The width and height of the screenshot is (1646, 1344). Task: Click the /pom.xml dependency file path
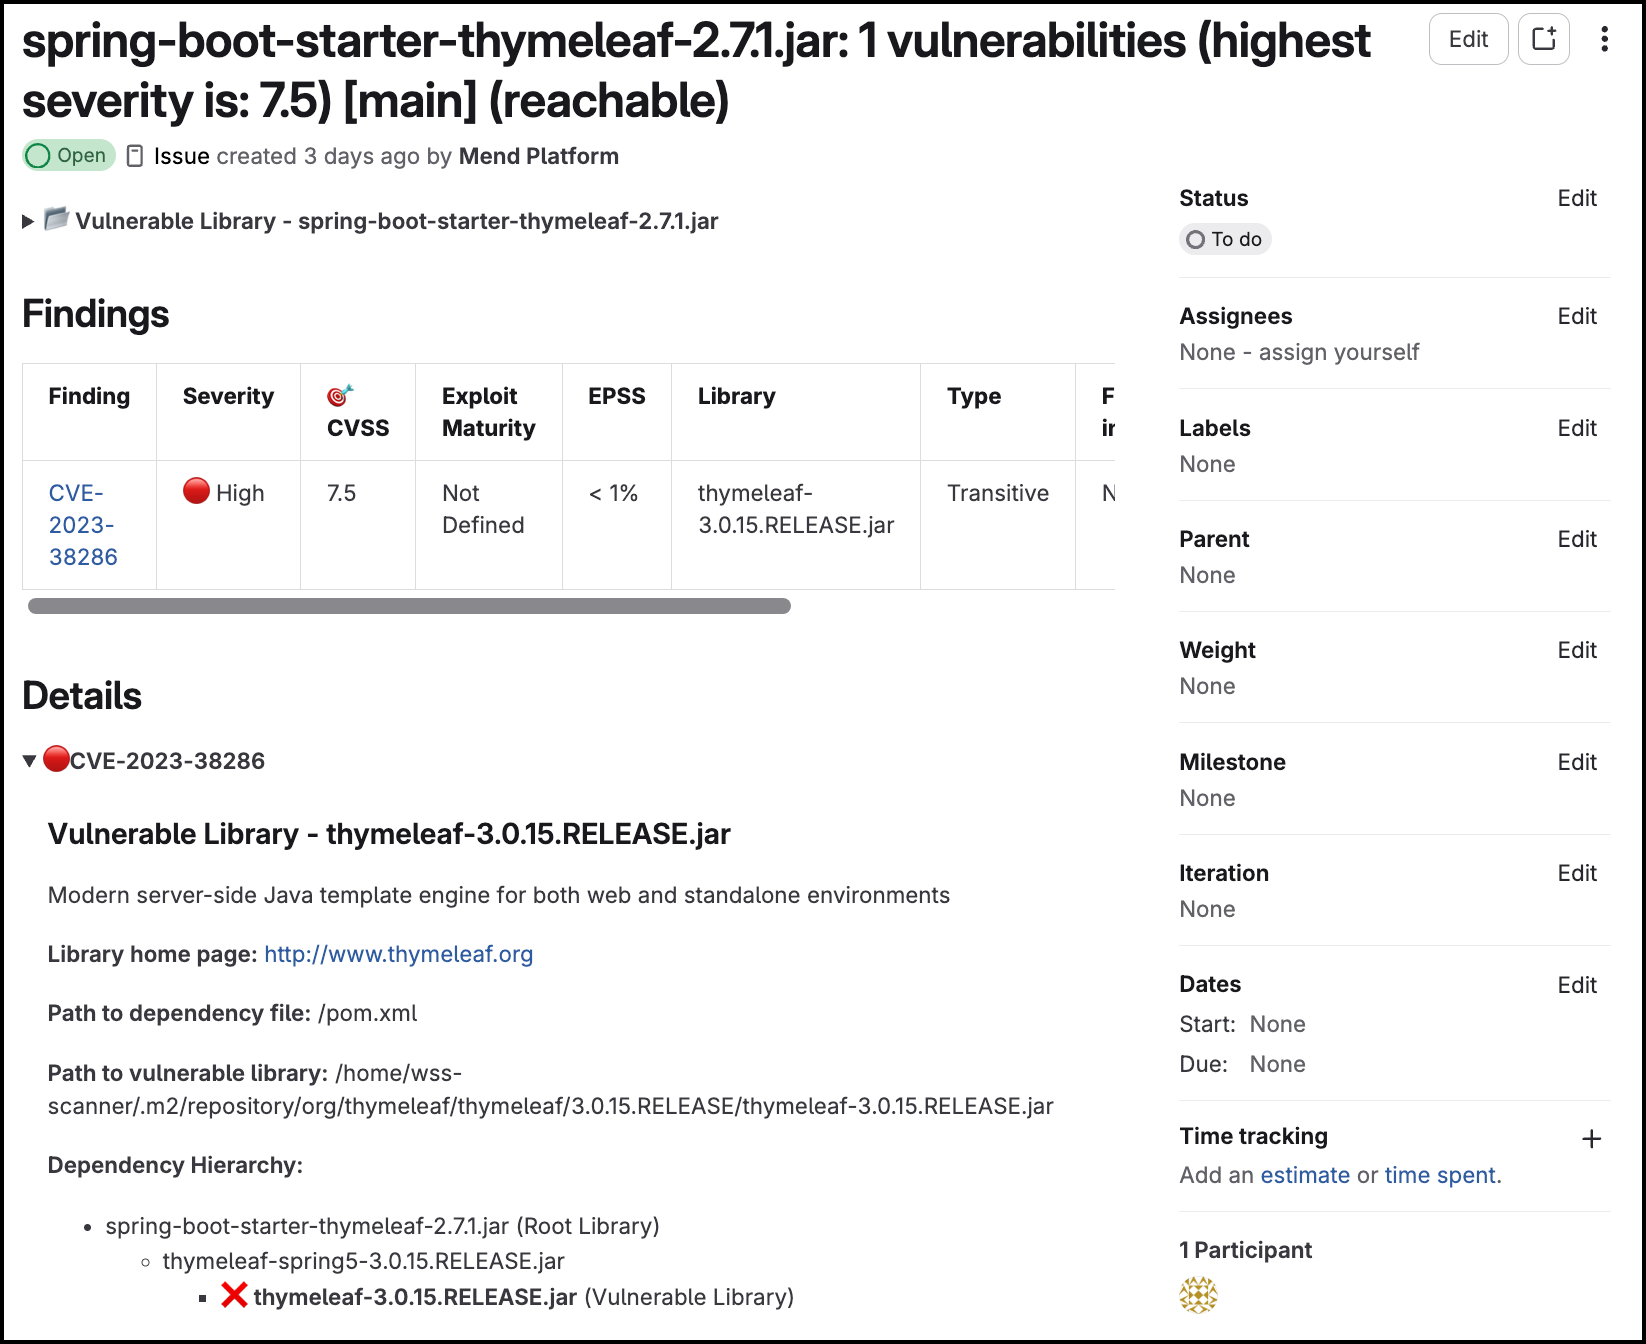tap(367, 1013)
